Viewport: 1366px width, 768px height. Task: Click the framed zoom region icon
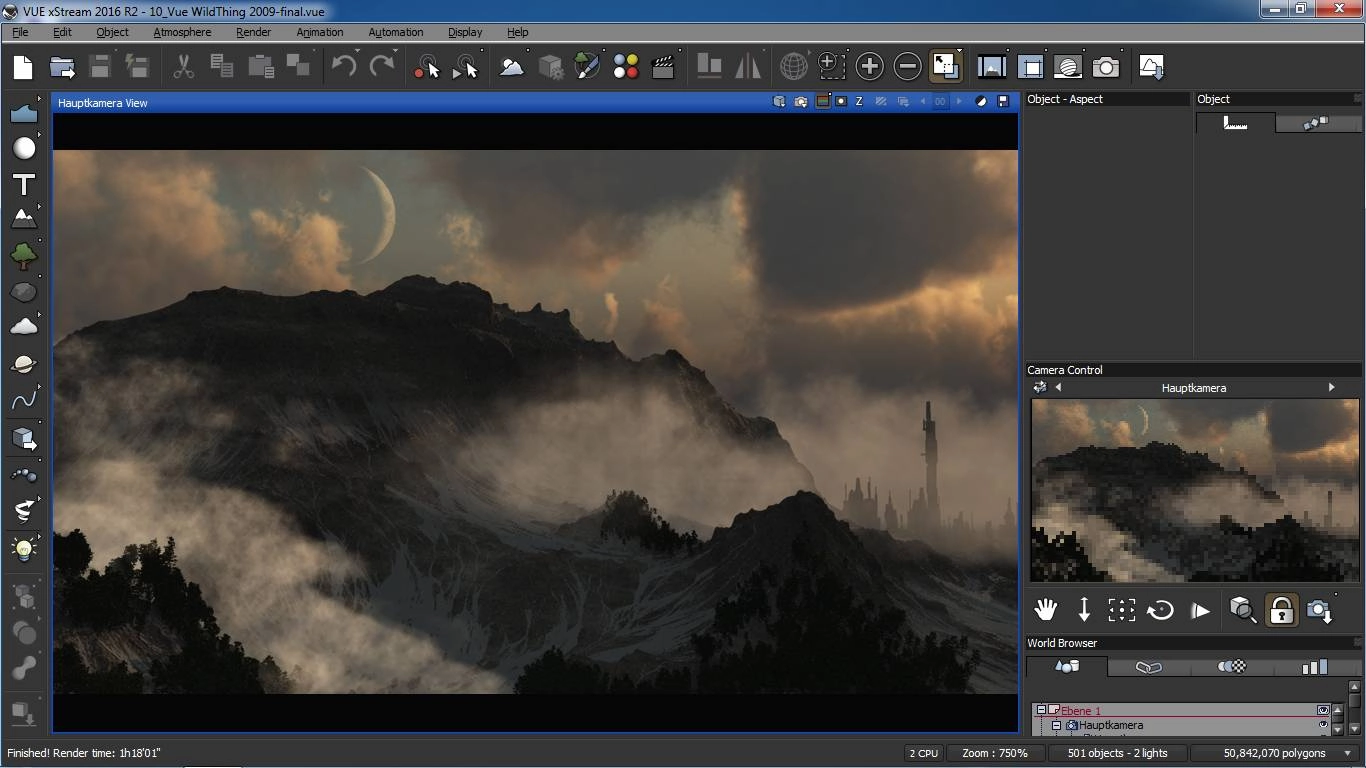click(x=831, y=67)
